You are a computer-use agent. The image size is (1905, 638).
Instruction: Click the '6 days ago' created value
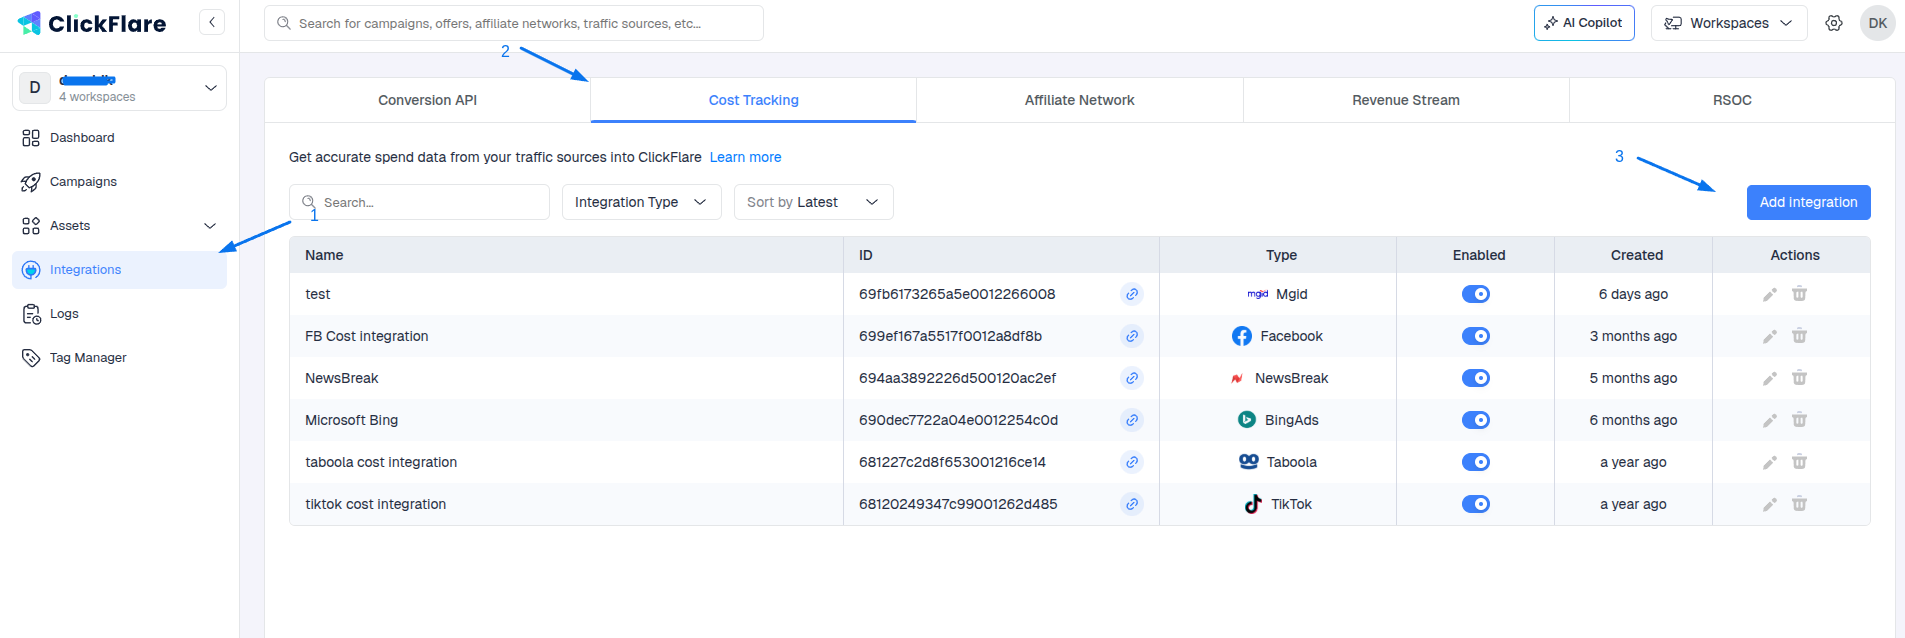click(1633, 294)
